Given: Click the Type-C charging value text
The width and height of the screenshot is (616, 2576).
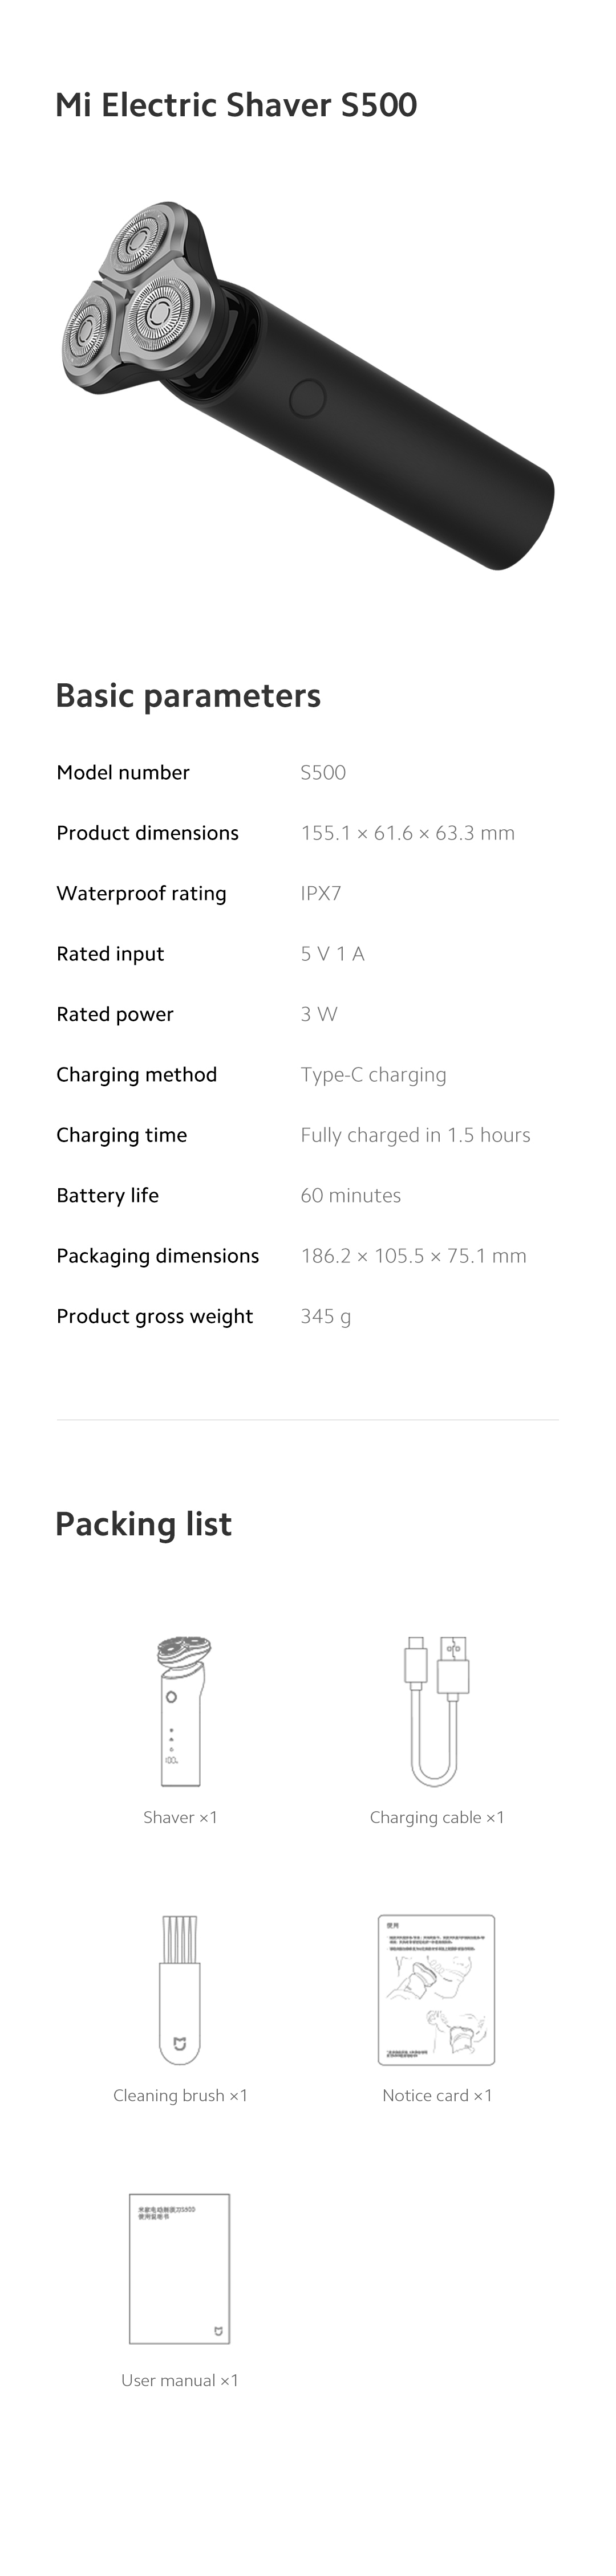Looking at the screenshot, I should 374,1075.
